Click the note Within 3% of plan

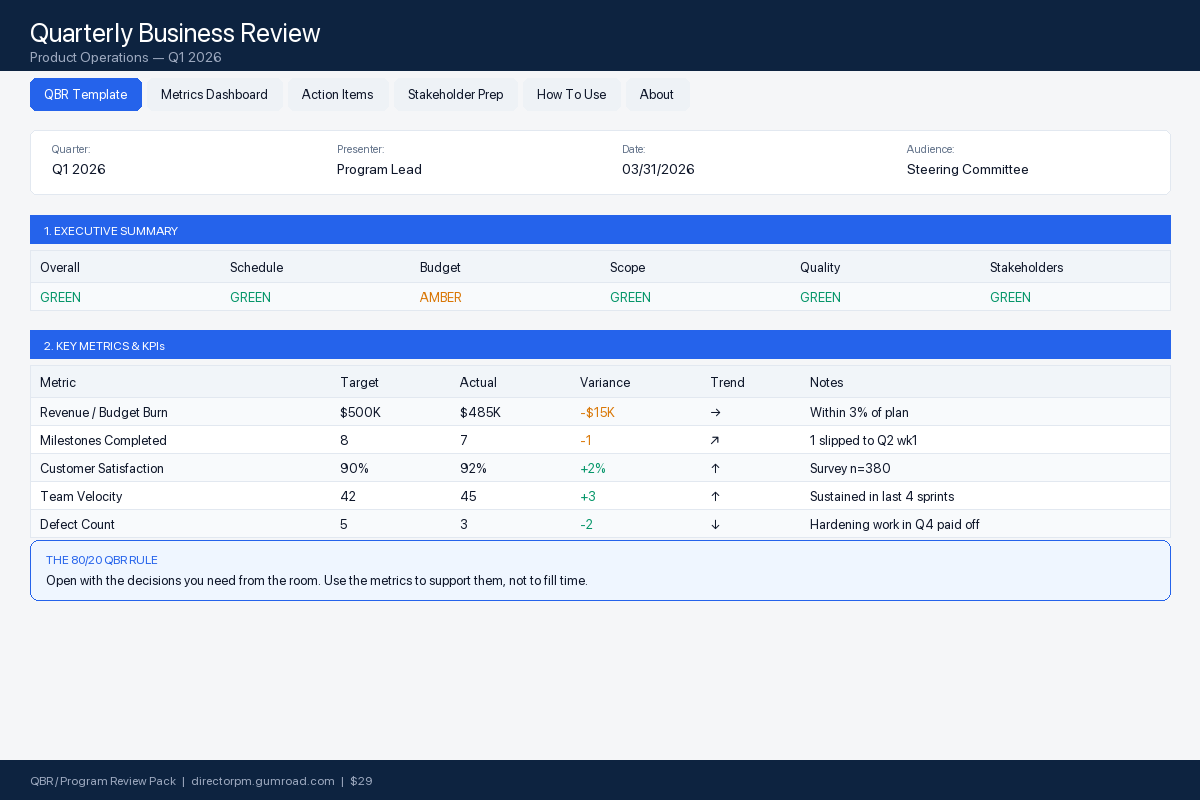click(x=859, y=412)
